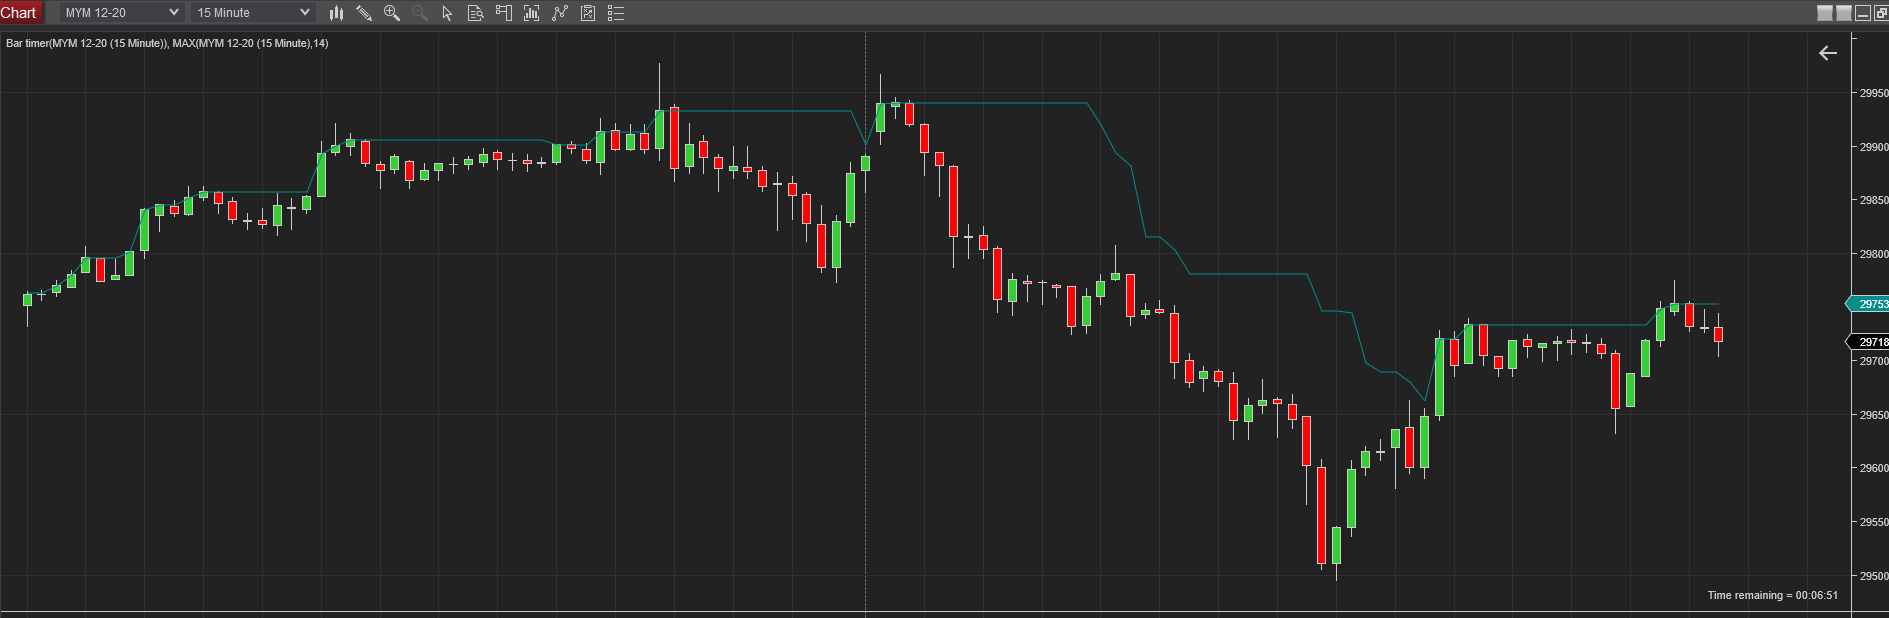The height and width of the screenshot is (618, 1889).
Task: Toggle the Chart Trader panel icon
Action: pyautogui.click(x=504, y=13)
